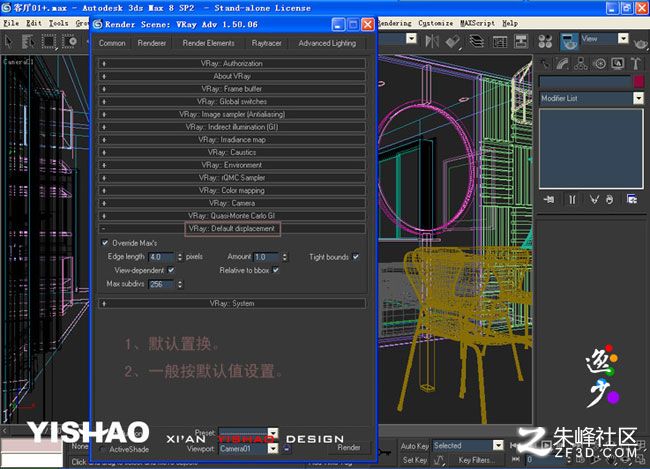Expand VRay:: Authorization rollout

[232, 63]
